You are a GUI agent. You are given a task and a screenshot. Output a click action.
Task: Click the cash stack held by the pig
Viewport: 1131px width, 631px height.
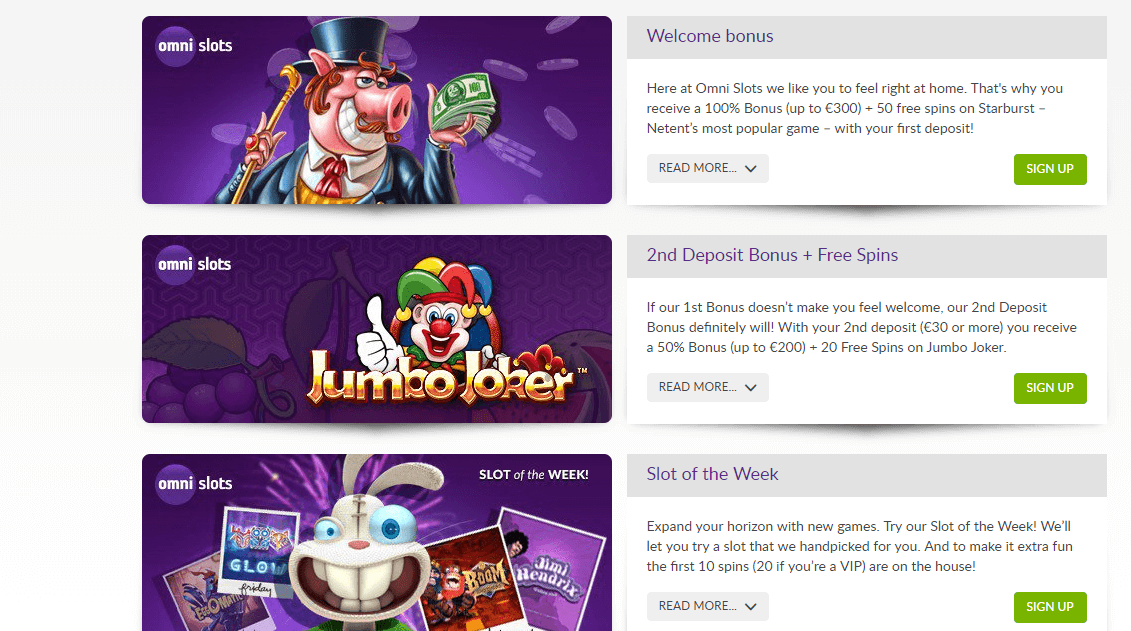tap(462, 105)
